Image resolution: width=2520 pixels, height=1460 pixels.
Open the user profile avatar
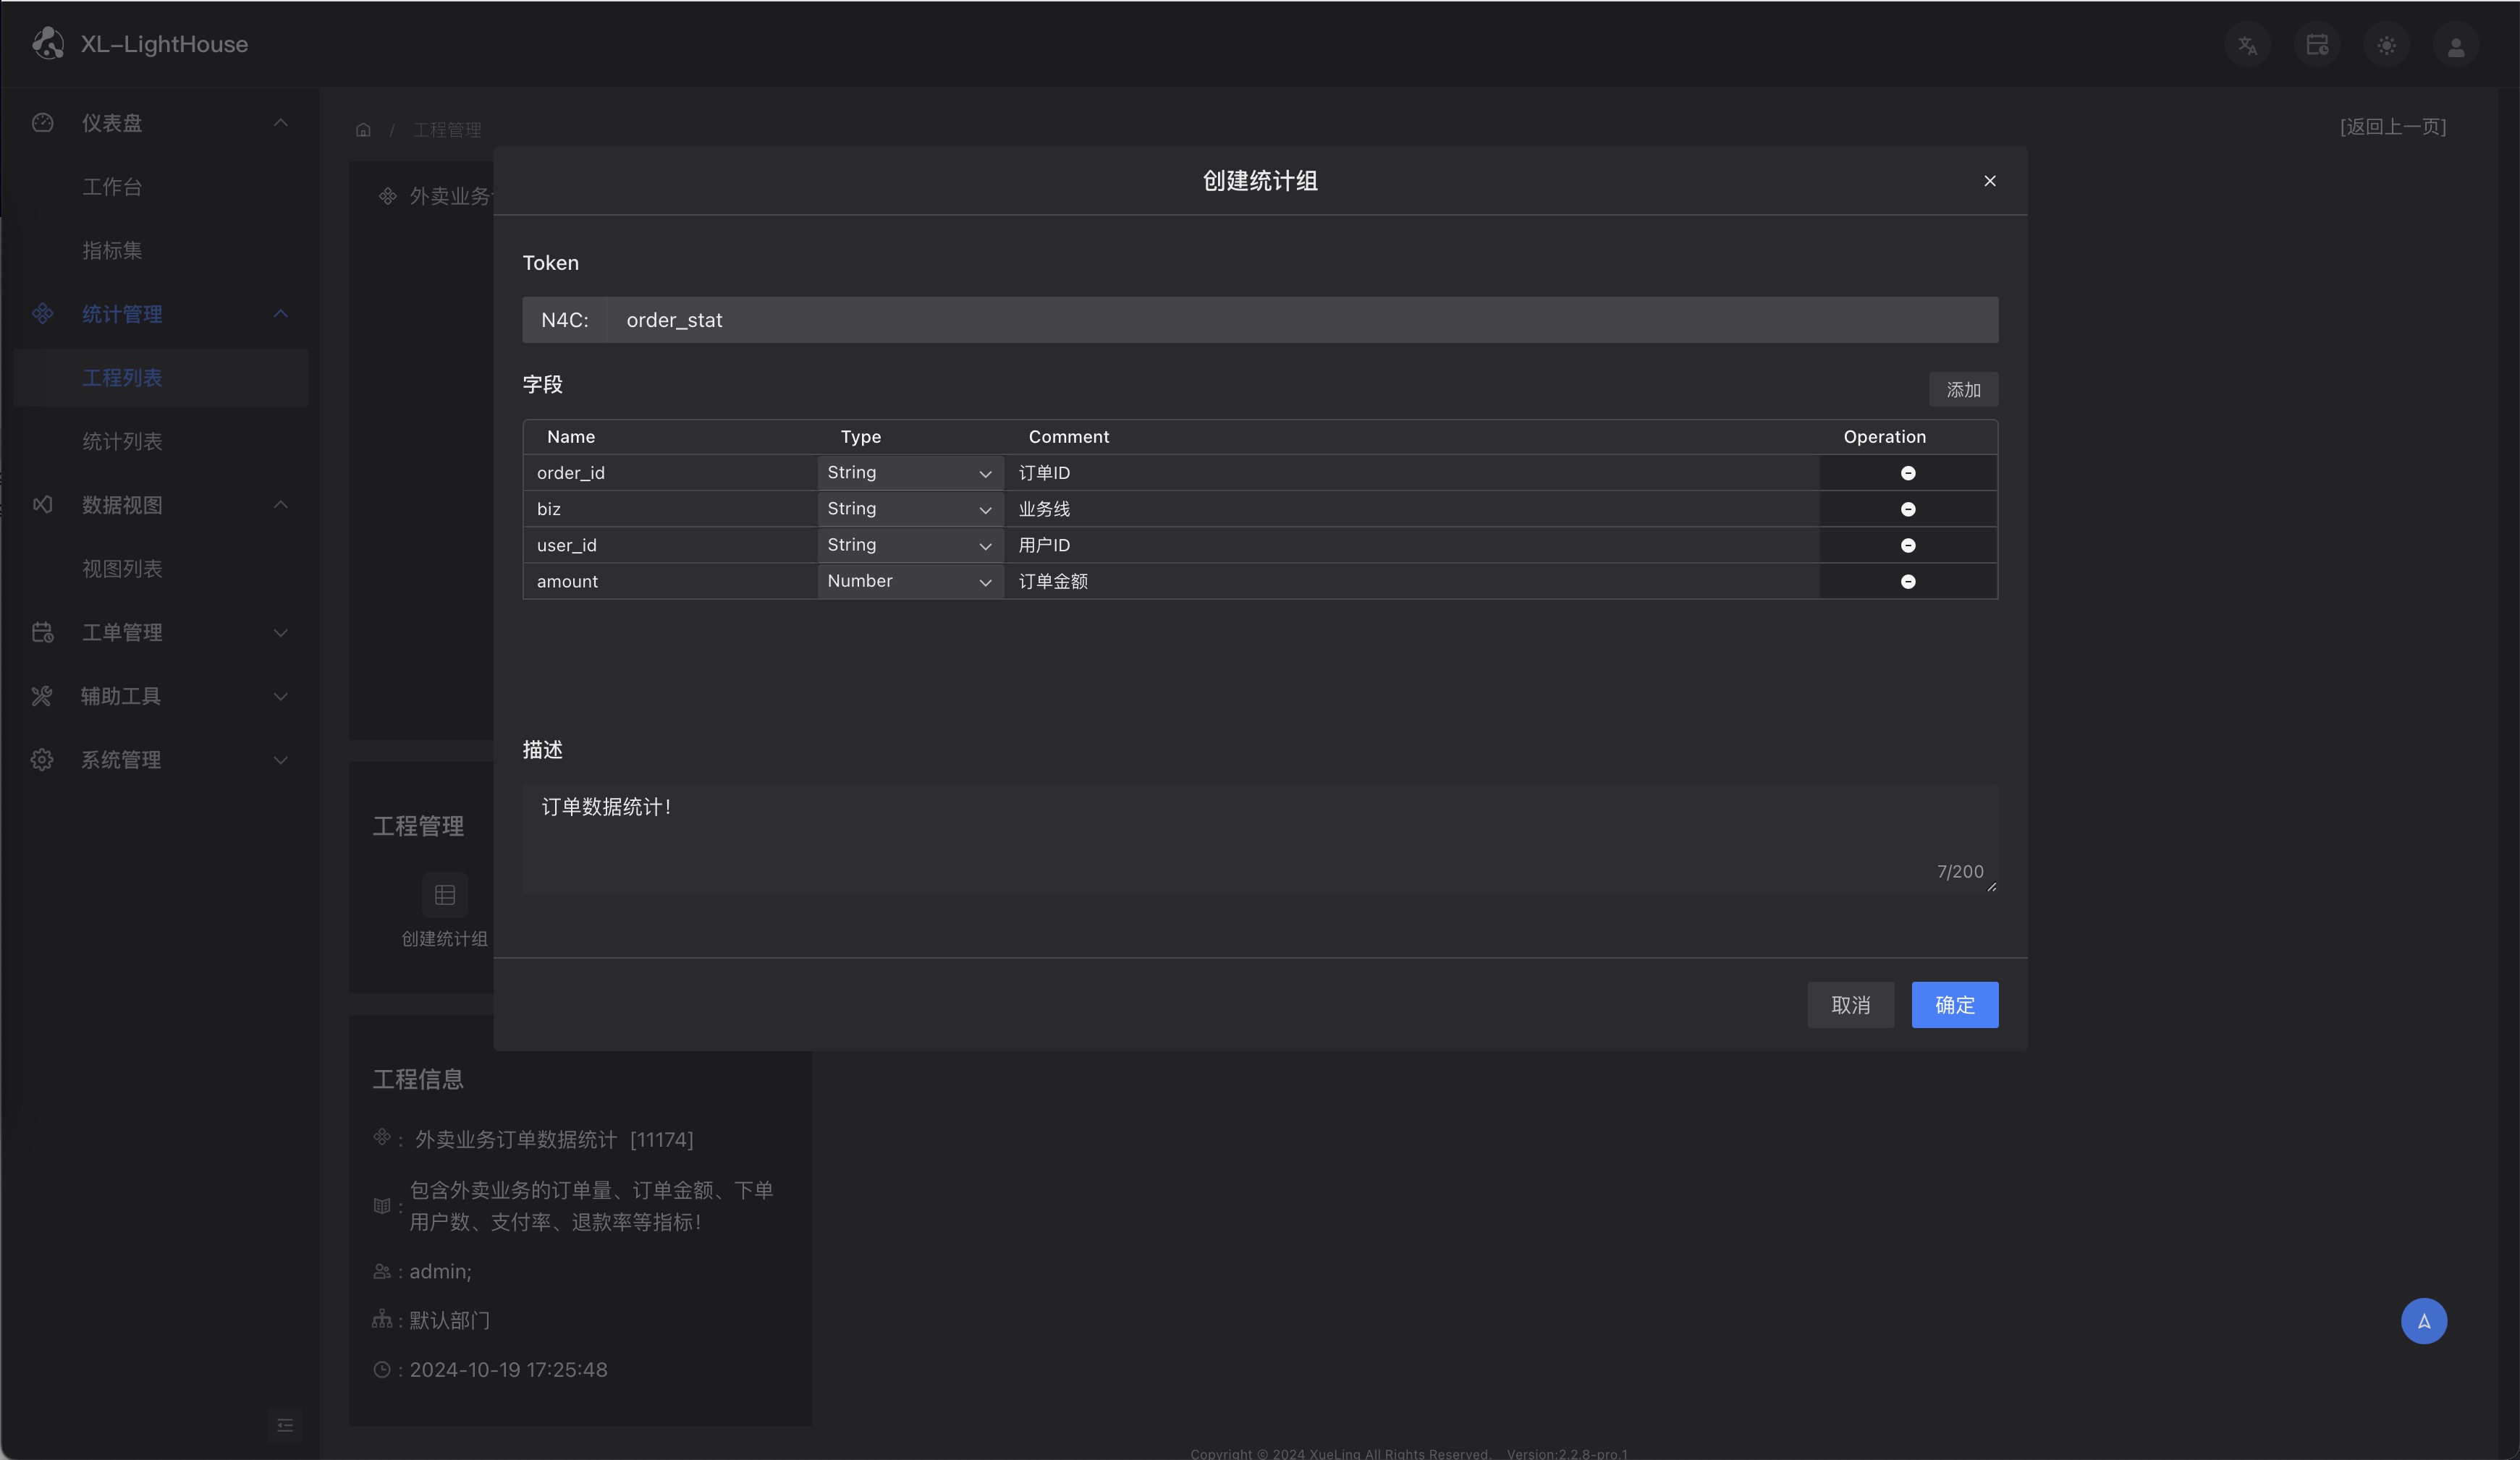tap(2455, 45)
